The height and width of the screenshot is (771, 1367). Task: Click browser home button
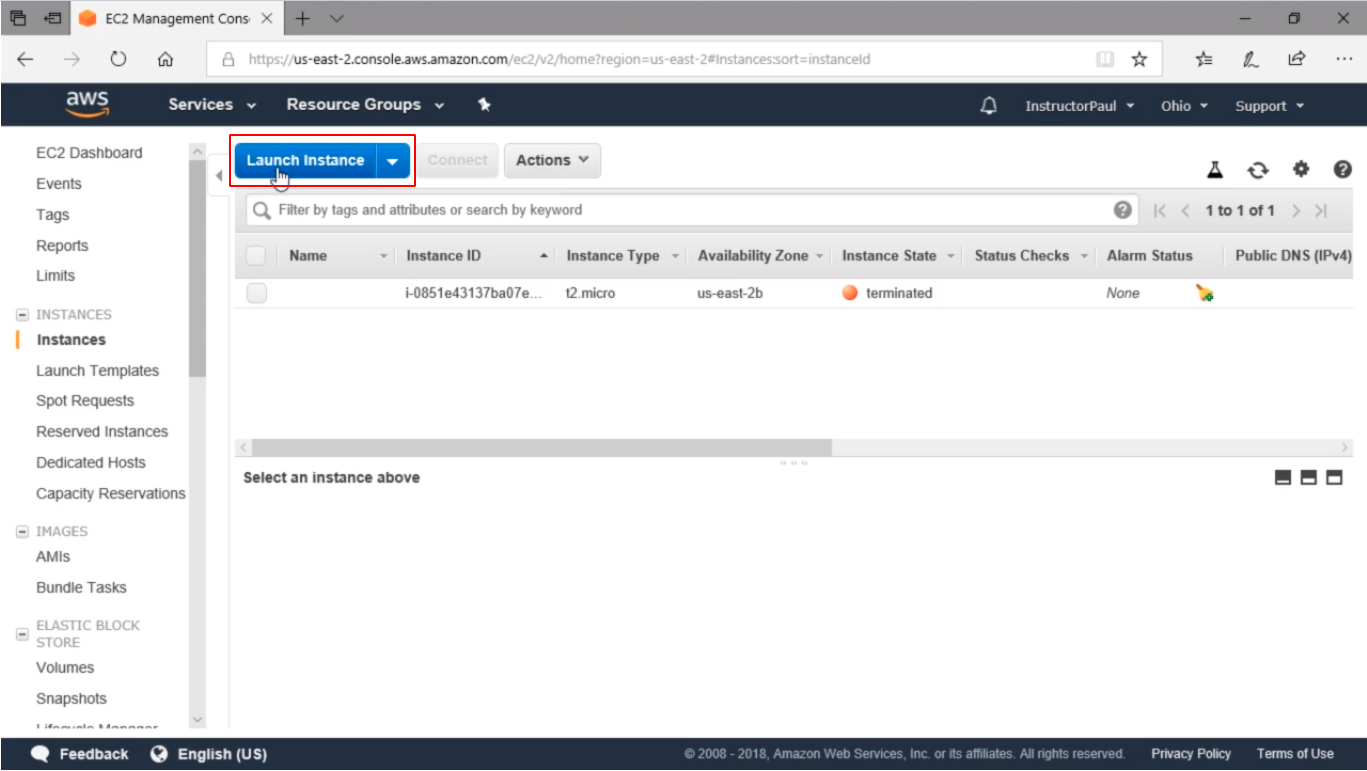pyautogui.click(x=166, y=59)
